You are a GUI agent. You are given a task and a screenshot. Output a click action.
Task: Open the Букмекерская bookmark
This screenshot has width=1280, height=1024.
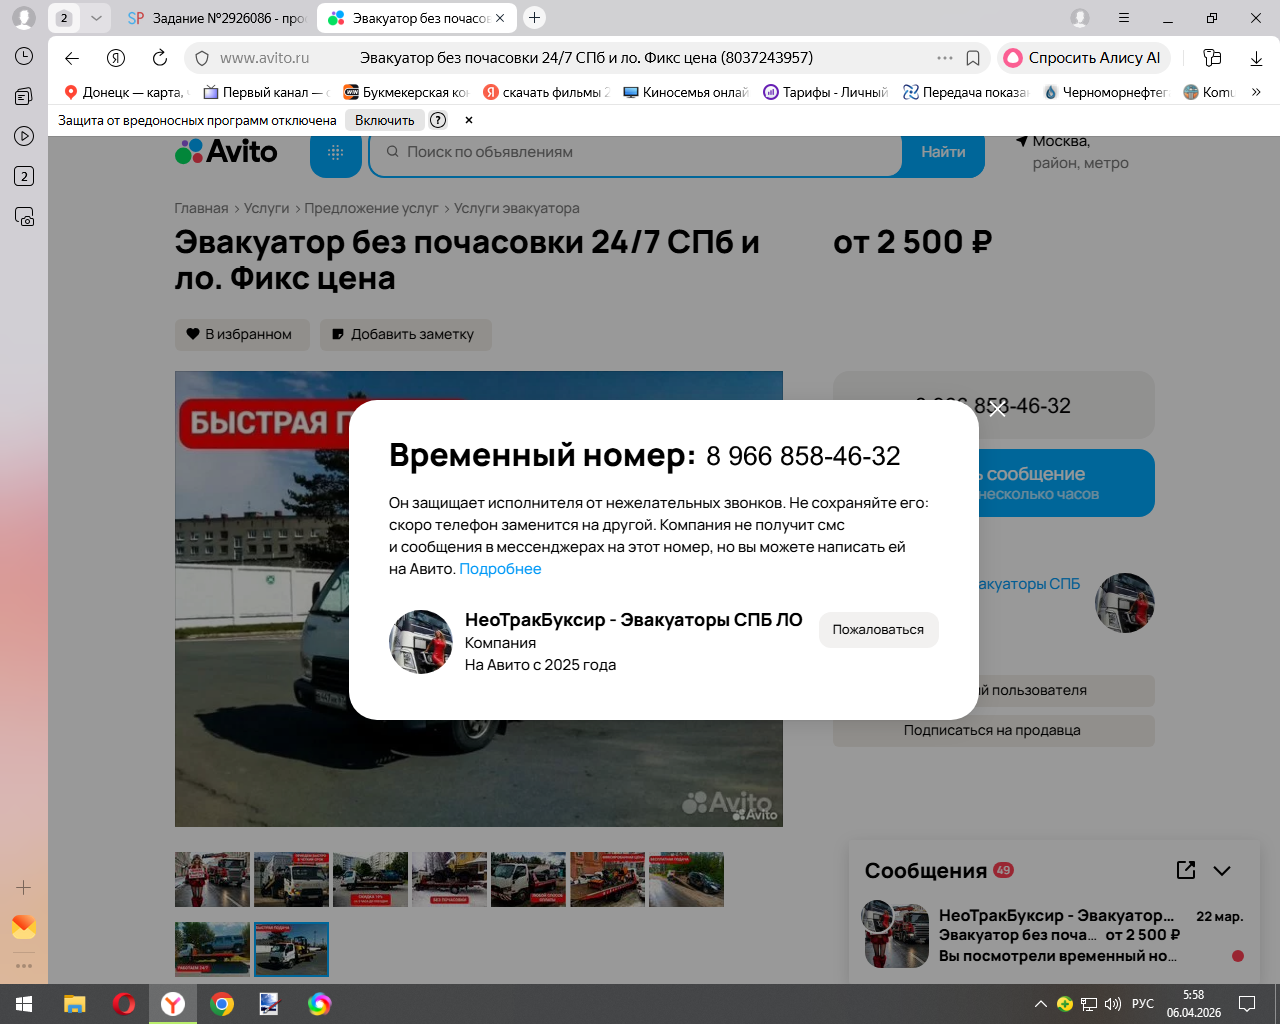click(x=405, y=92)
